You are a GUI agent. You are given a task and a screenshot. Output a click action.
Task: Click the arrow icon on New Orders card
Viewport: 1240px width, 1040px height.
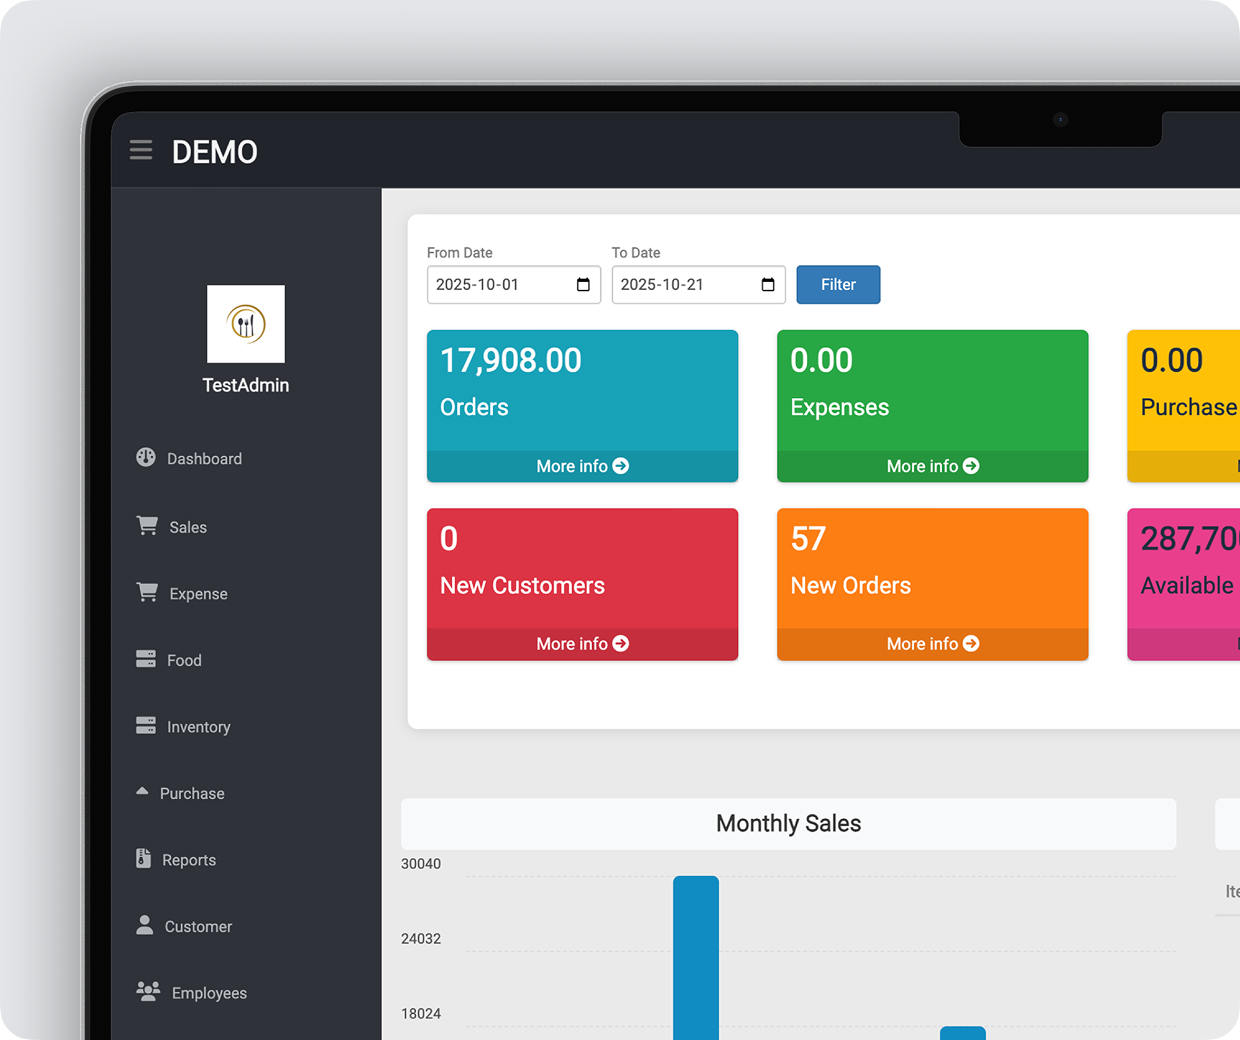[971, 644]
